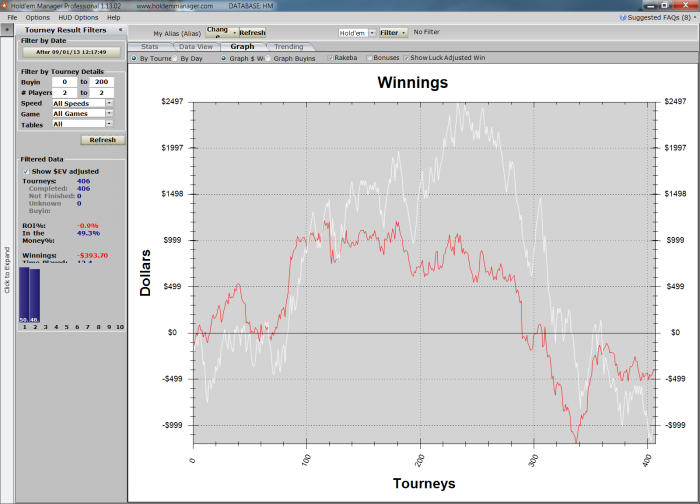Open the Help menu
The image size is (700, 504).
113,17
